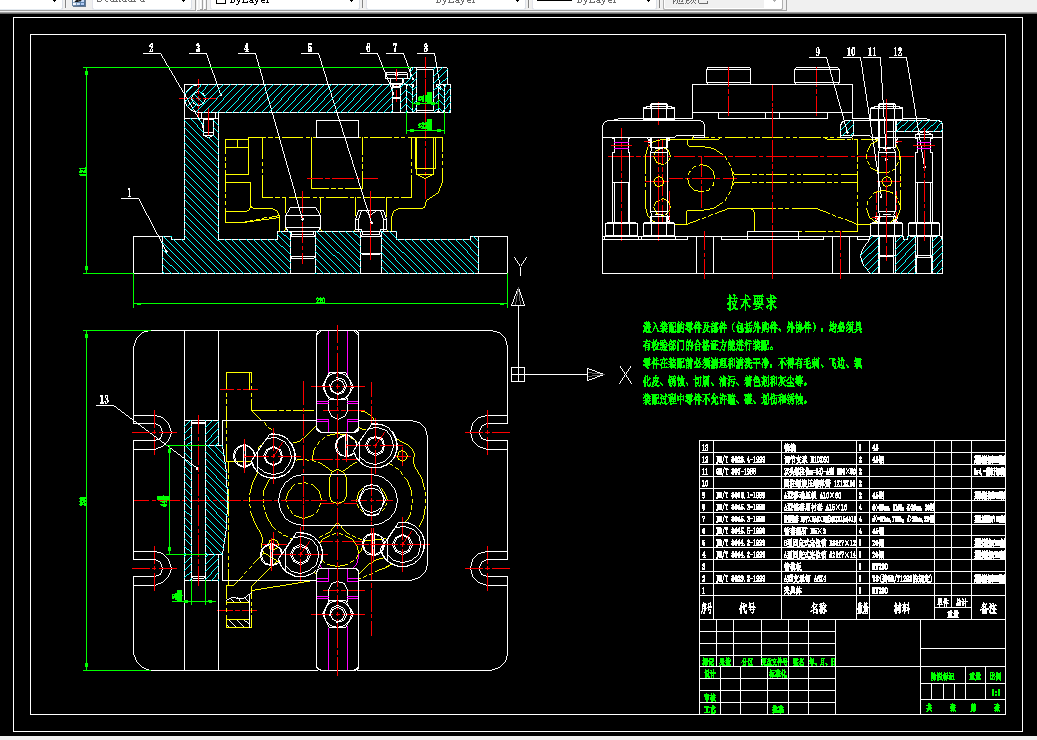Select the UCS origin square icon
This screenshot has height=740, width=1037.
click(x=518, y=374)
